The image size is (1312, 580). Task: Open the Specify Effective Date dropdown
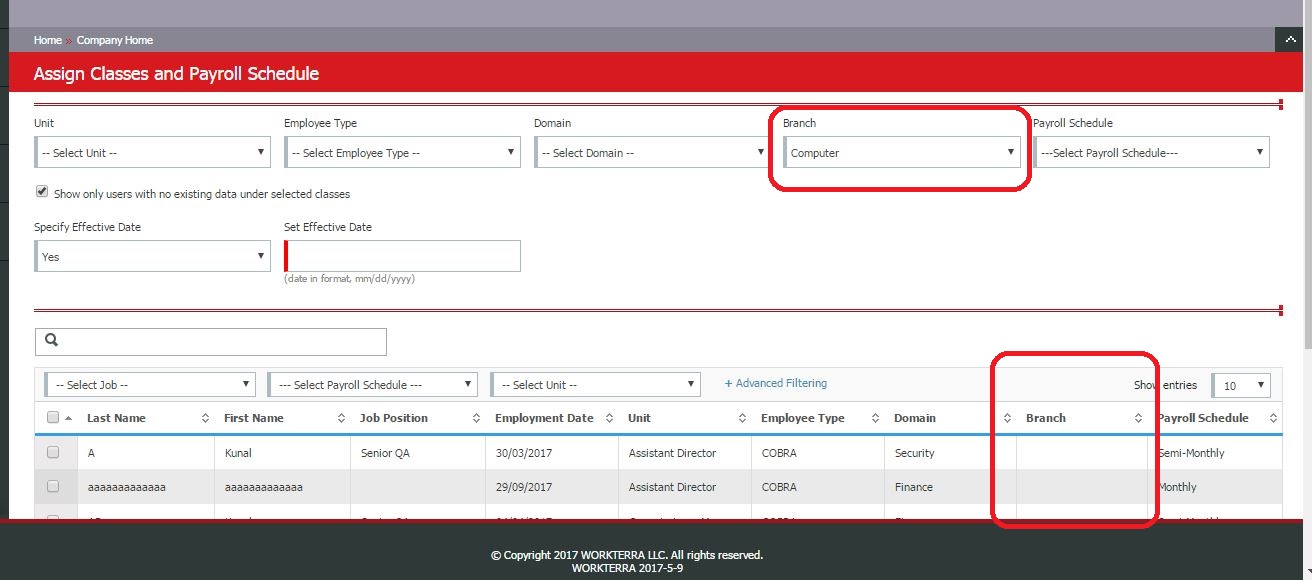152,257
